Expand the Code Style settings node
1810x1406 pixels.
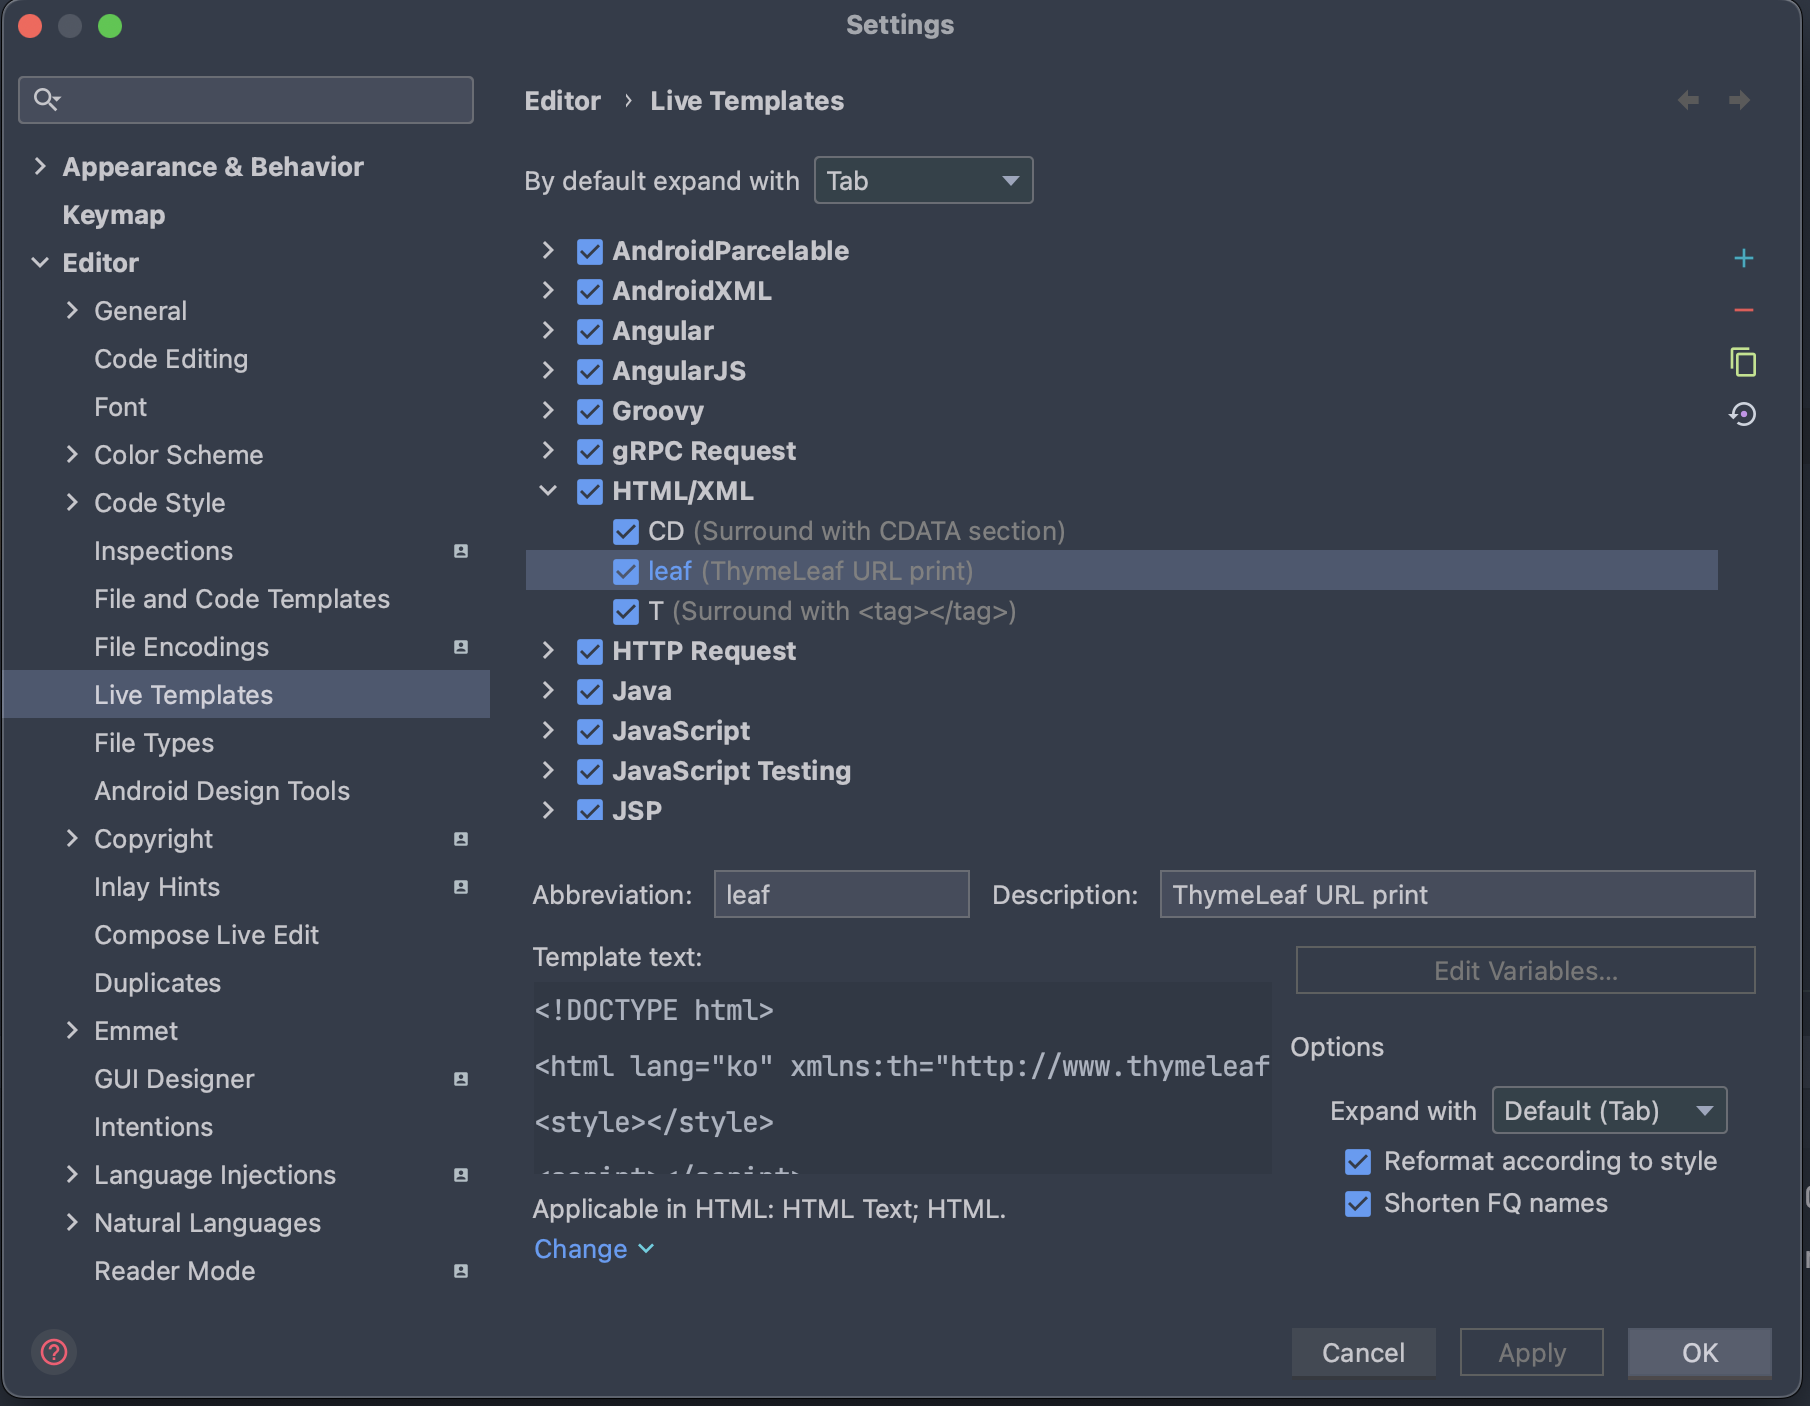coord(72,502)
